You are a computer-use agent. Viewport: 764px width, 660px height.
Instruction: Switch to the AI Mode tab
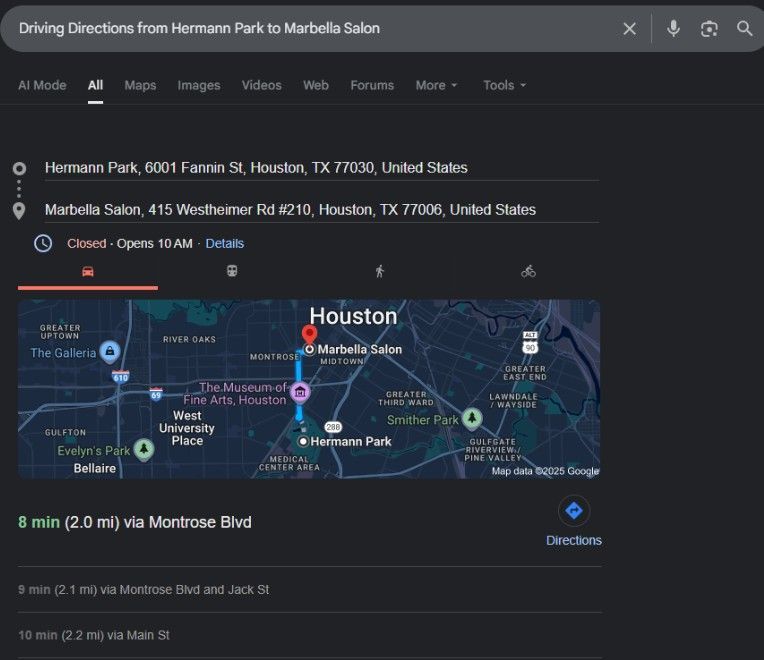(x=42, y=85)
